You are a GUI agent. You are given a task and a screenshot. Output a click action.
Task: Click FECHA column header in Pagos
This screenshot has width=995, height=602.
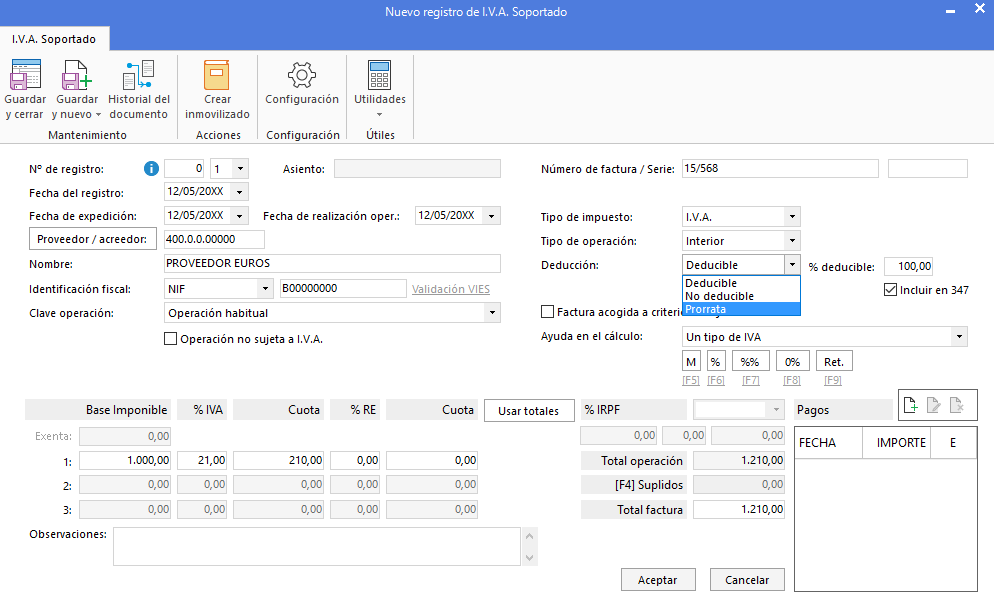[828, 443]
